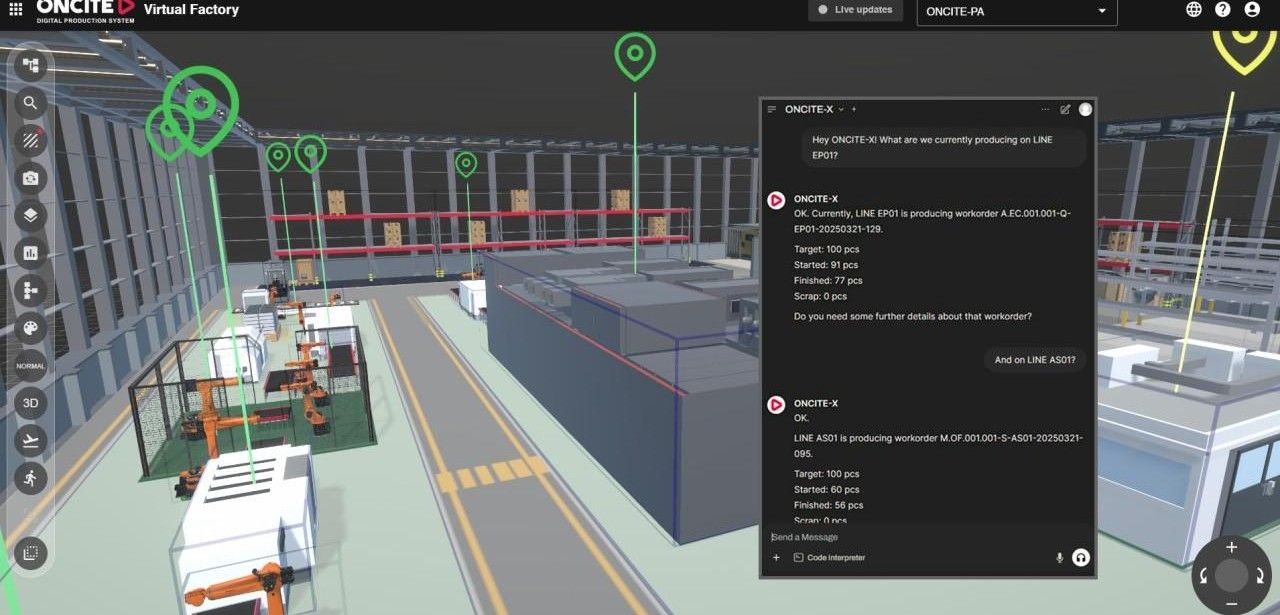The height and width of the screenshot is (615, 1280).
Task: Click 'Do you need some further details' text
Action: pos(912,316)
